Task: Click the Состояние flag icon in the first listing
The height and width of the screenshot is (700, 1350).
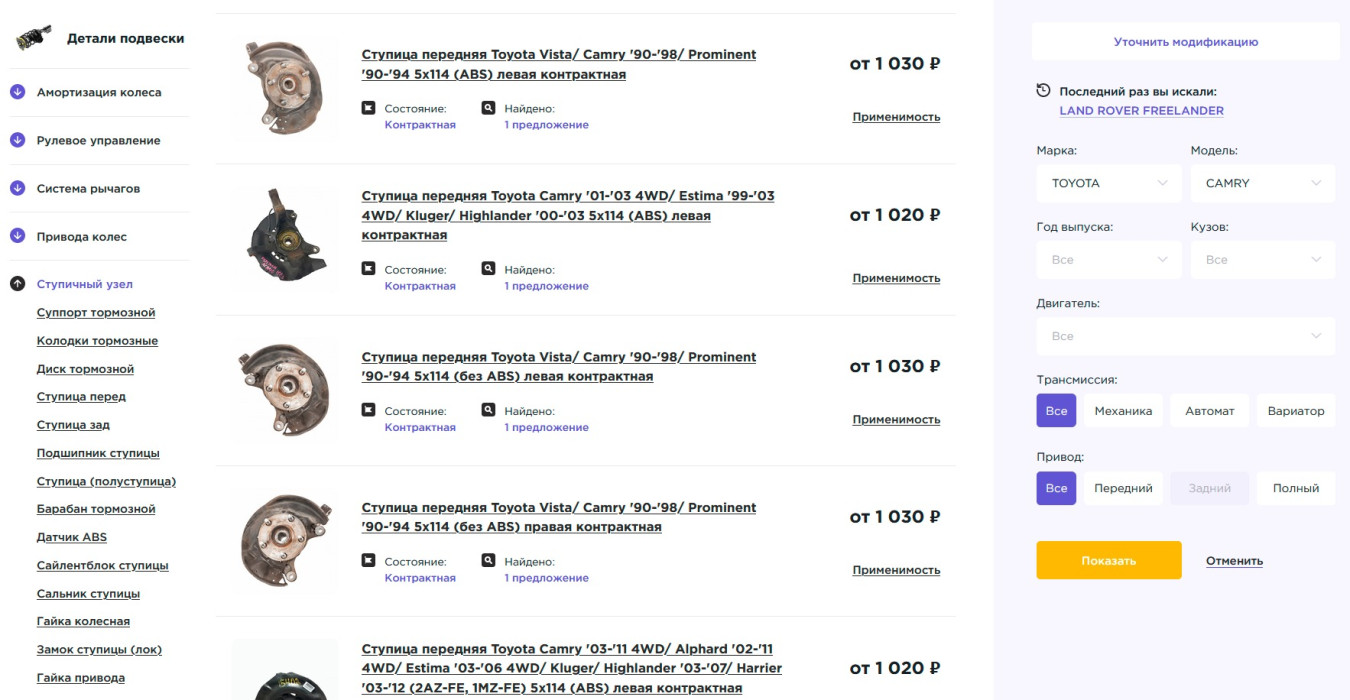Action: point(368,107)
